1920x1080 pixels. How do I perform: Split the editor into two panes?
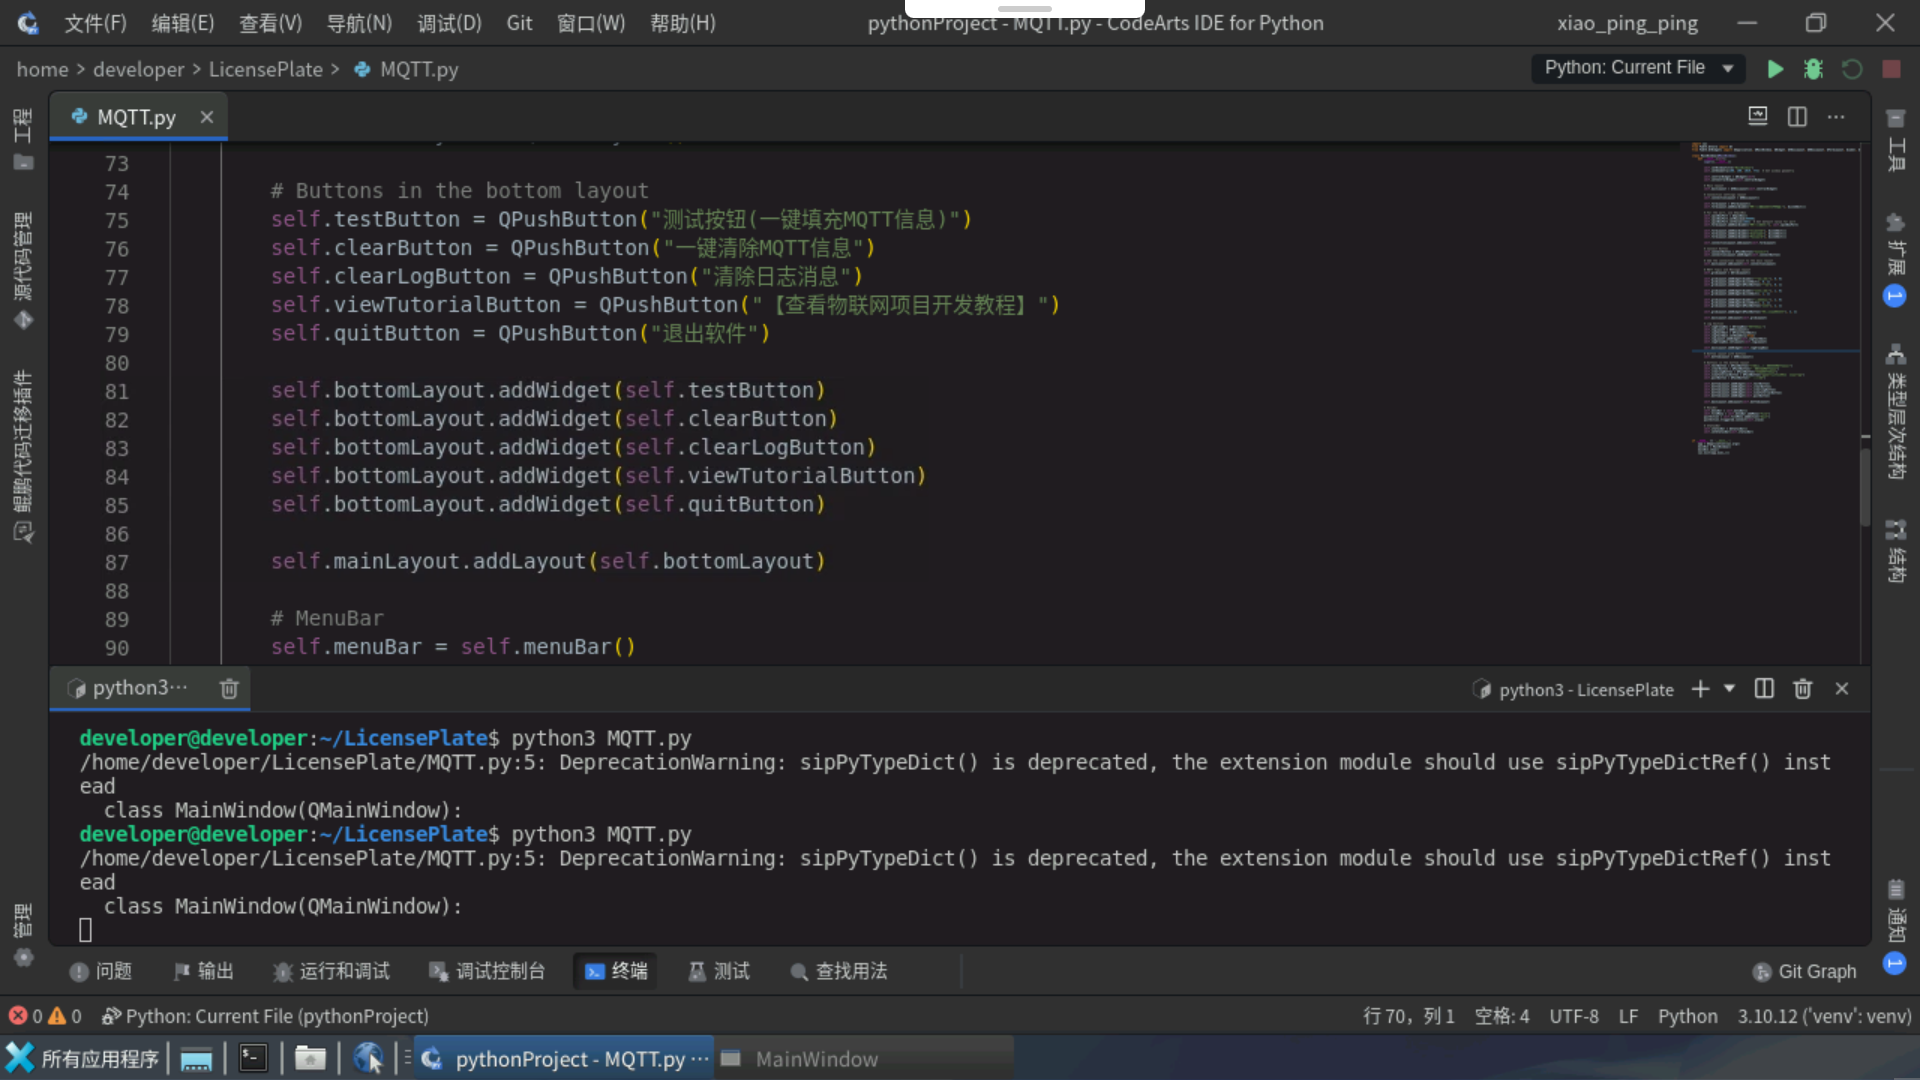point(1797,117)
